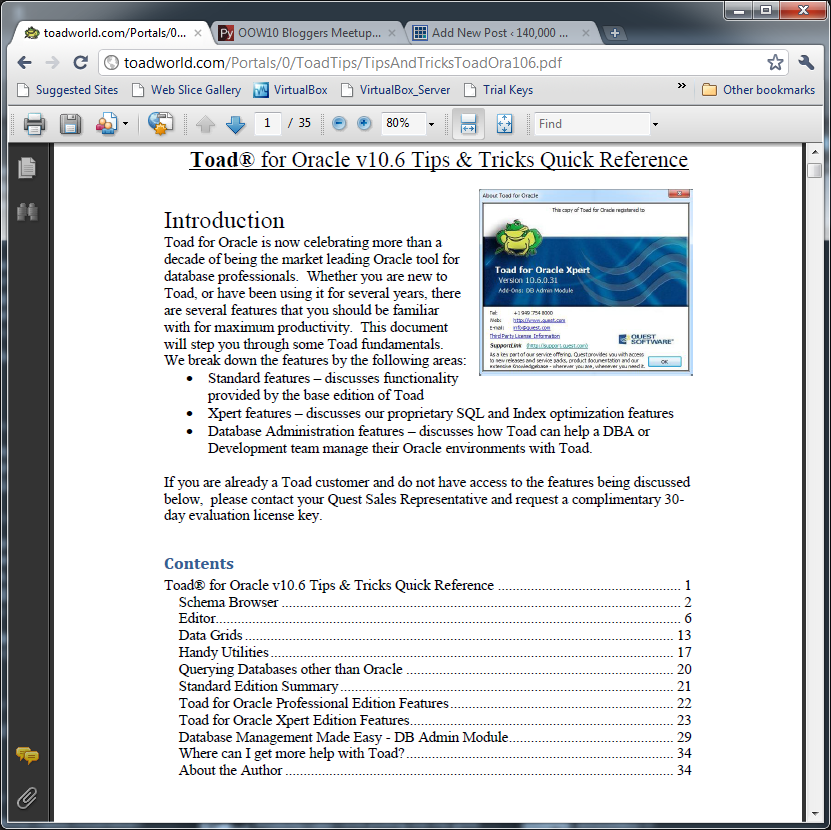Zoom out with the minus button
The width and height of the screenshot is (831, 830).
coord(339,123)
